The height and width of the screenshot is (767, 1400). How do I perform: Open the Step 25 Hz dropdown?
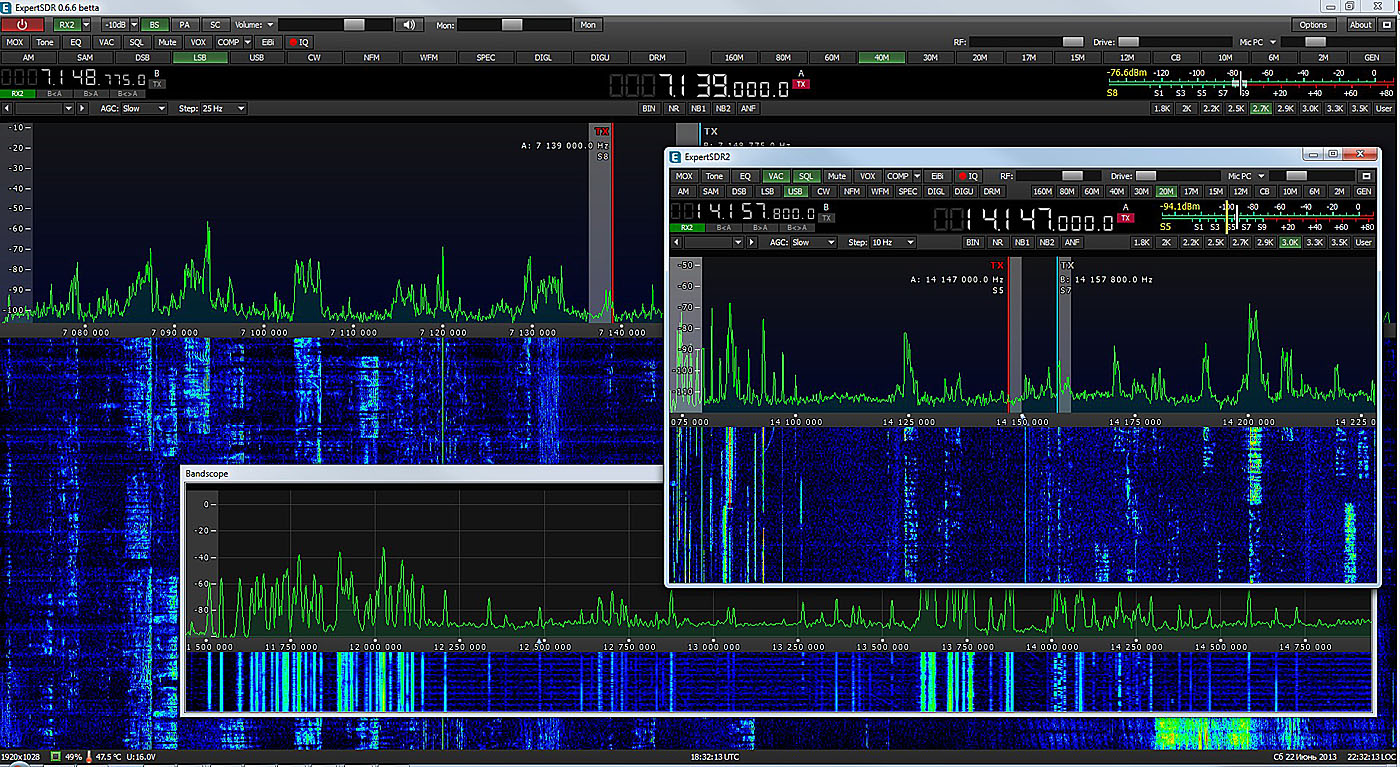(x=222, y=108)
